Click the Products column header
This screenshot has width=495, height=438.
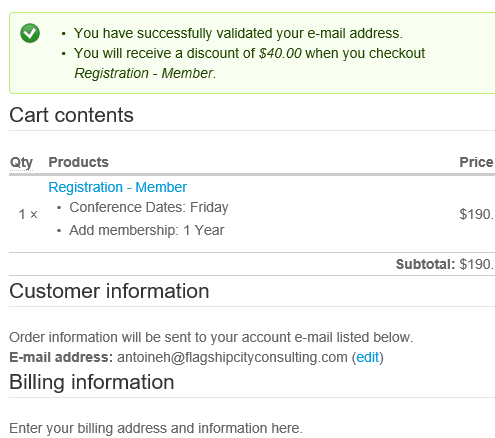point(79,162)
